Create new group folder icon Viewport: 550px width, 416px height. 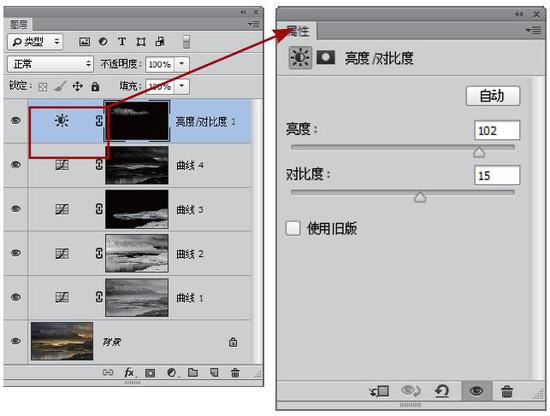click(x=193, y=372)
